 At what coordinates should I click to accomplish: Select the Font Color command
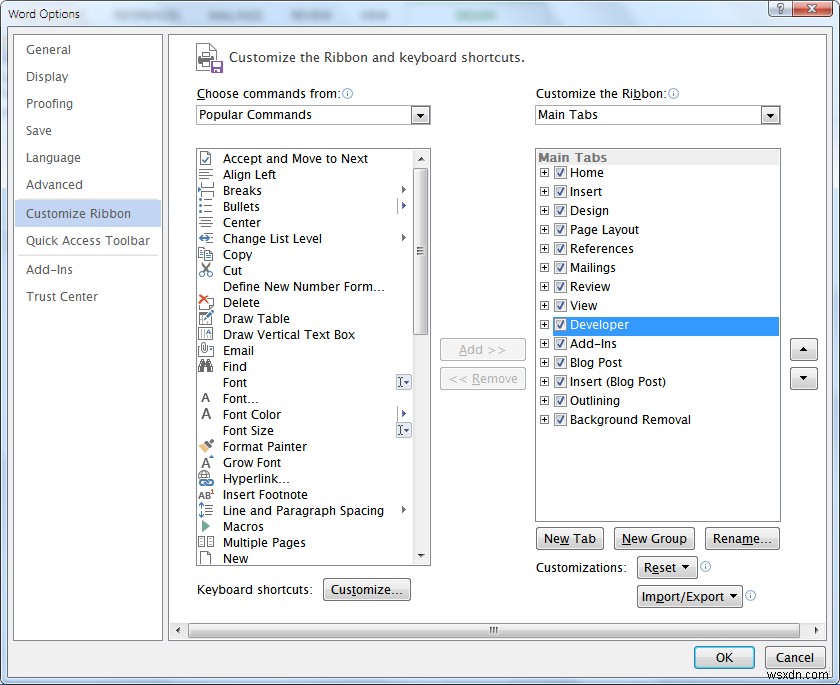251,414
